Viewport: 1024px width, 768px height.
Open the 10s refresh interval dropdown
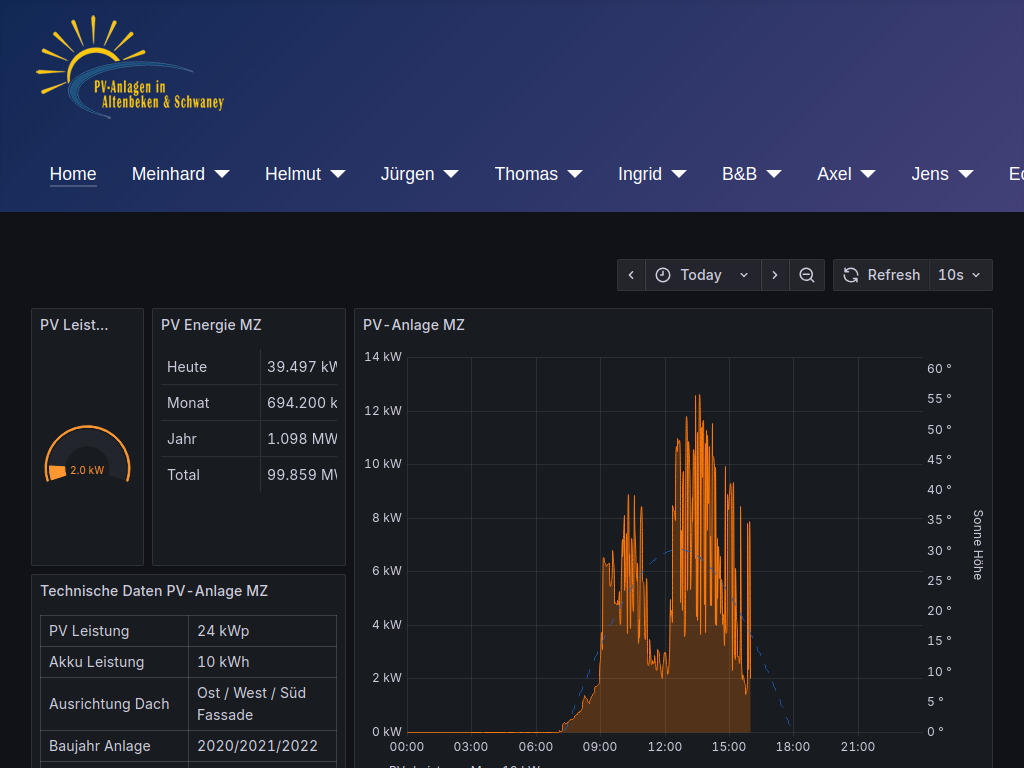(x=960, y=275)
